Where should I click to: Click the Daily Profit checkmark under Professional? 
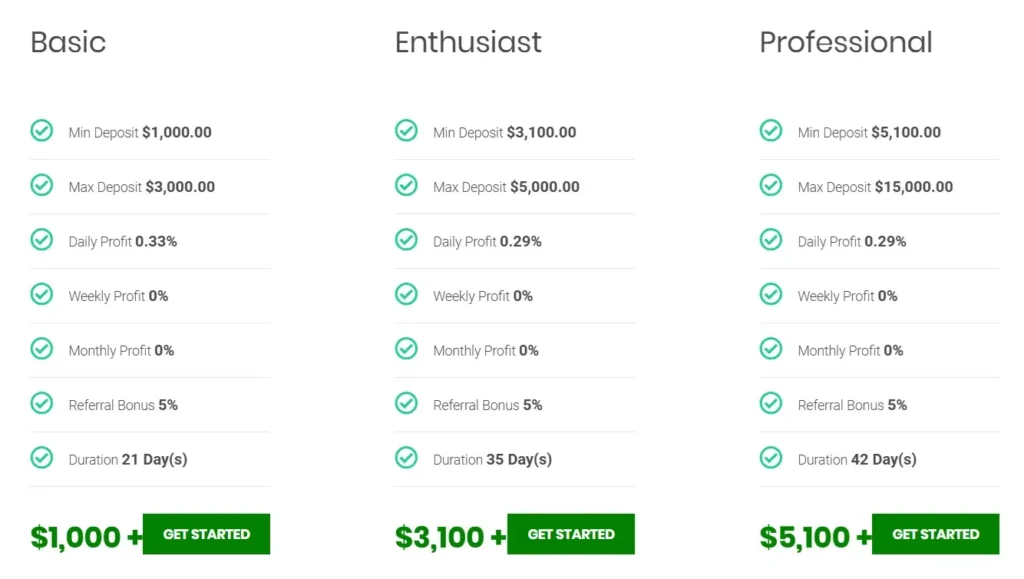coord(771,240)
